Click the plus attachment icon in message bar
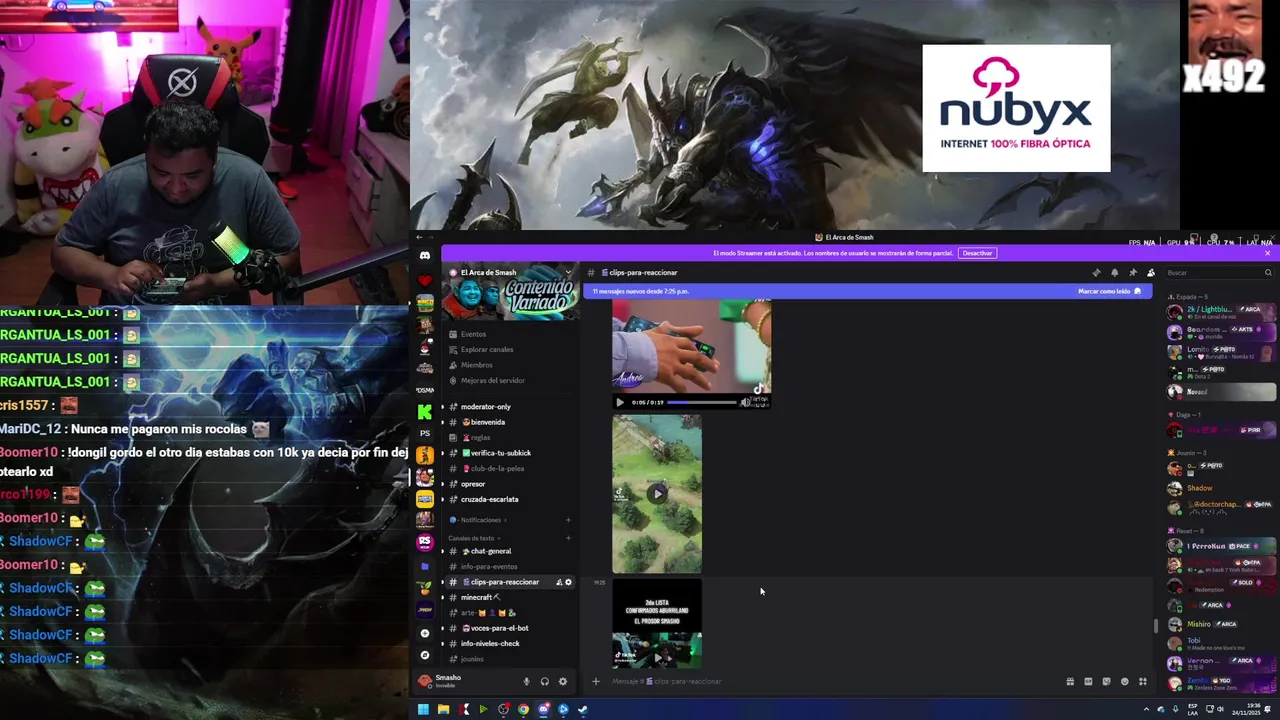Viewport: 1280px width, 720px height. click(x=595, y=681)
